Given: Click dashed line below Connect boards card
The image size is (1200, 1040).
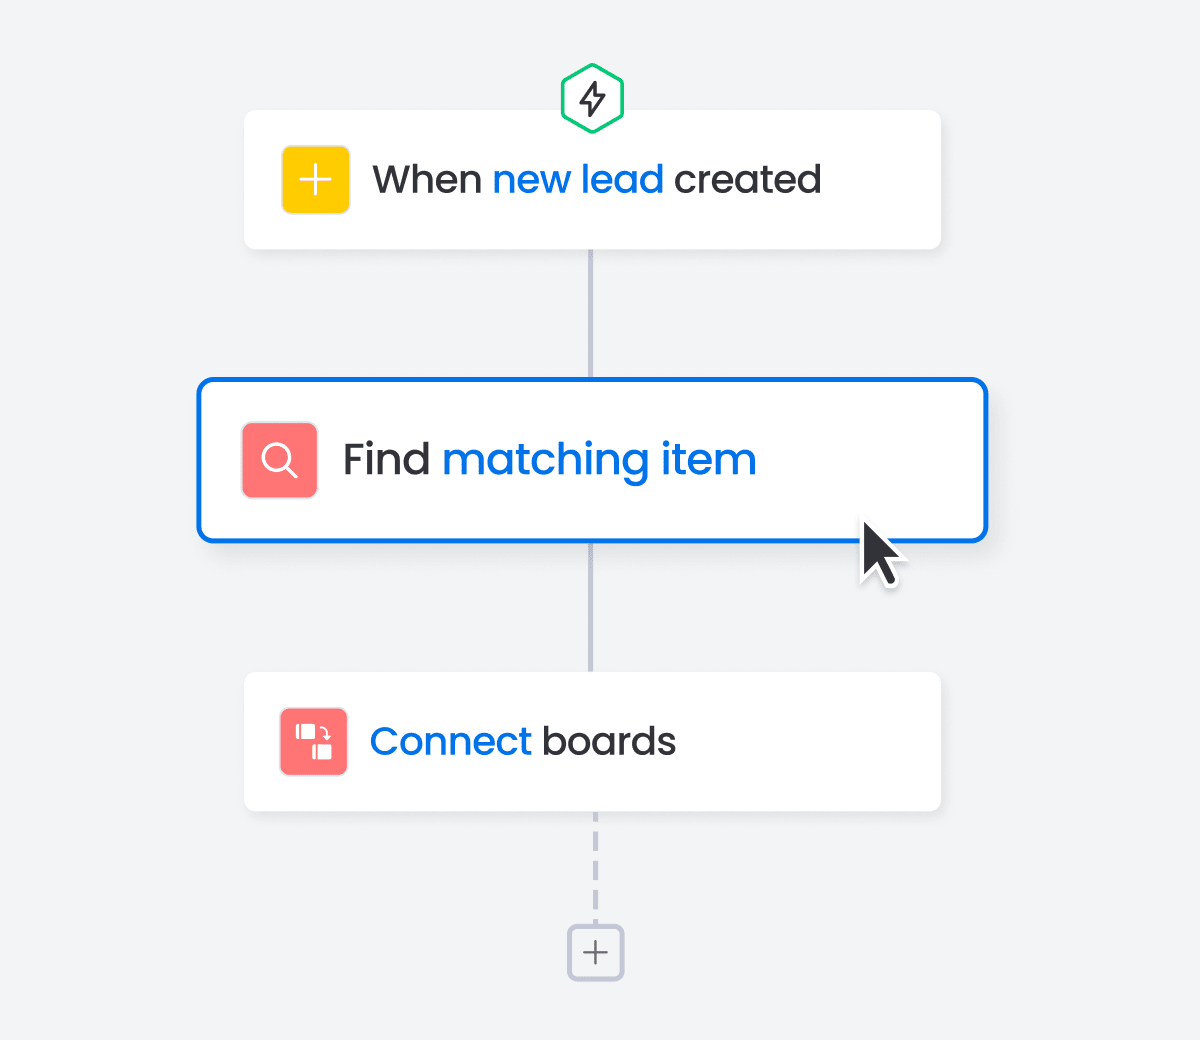Looking at the screenshot, I should coord(596,868).
